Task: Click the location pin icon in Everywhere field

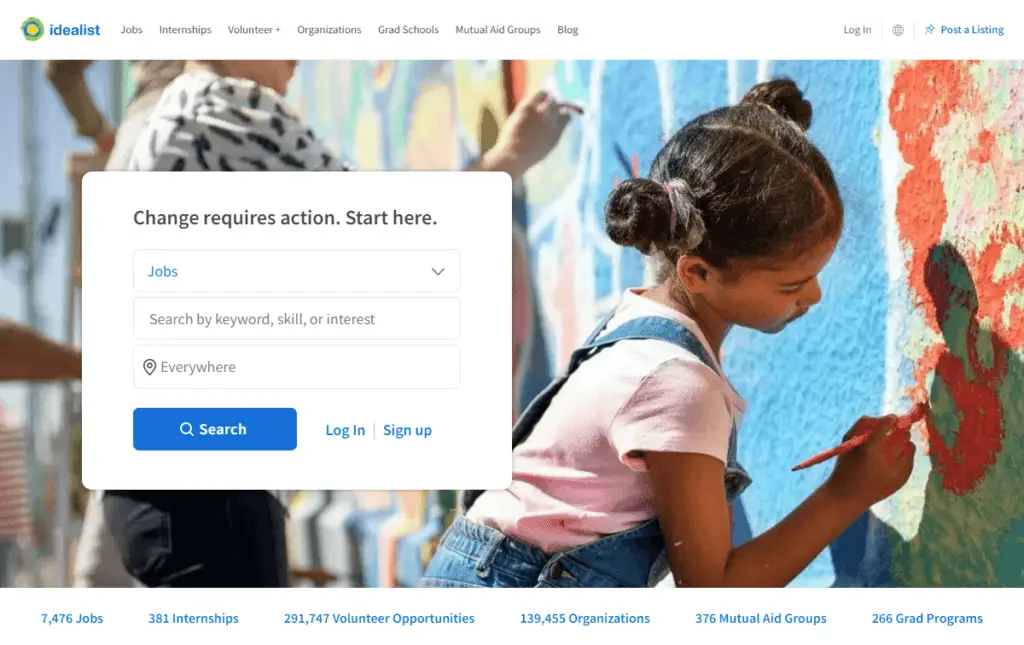Action: (150, 367)
